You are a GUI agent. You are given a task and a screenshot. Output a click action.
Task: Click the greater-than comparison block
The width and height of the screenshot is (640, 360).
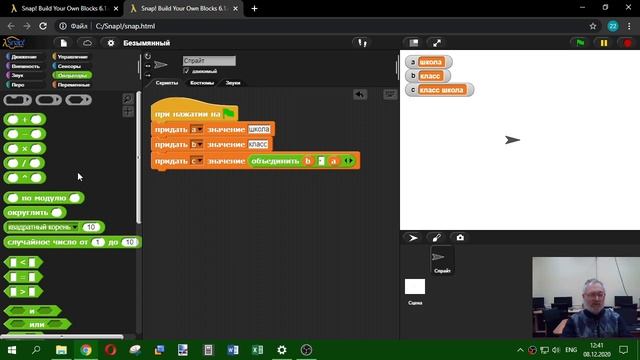click(23, 292)
